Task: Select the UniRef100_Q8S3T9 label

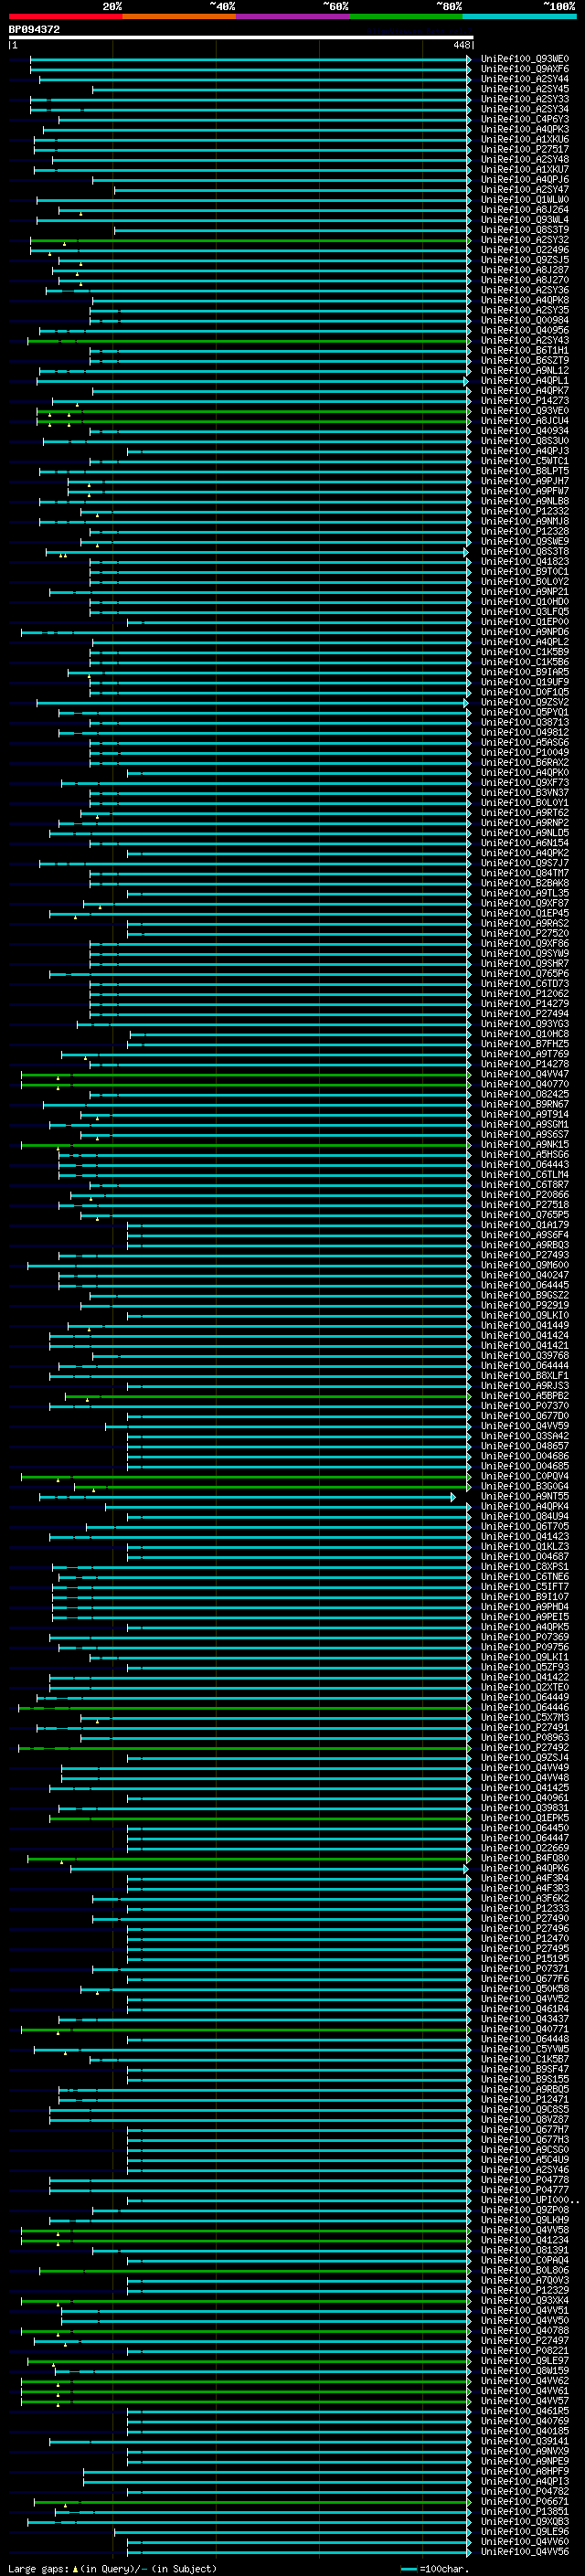Action: coord(525,230)
